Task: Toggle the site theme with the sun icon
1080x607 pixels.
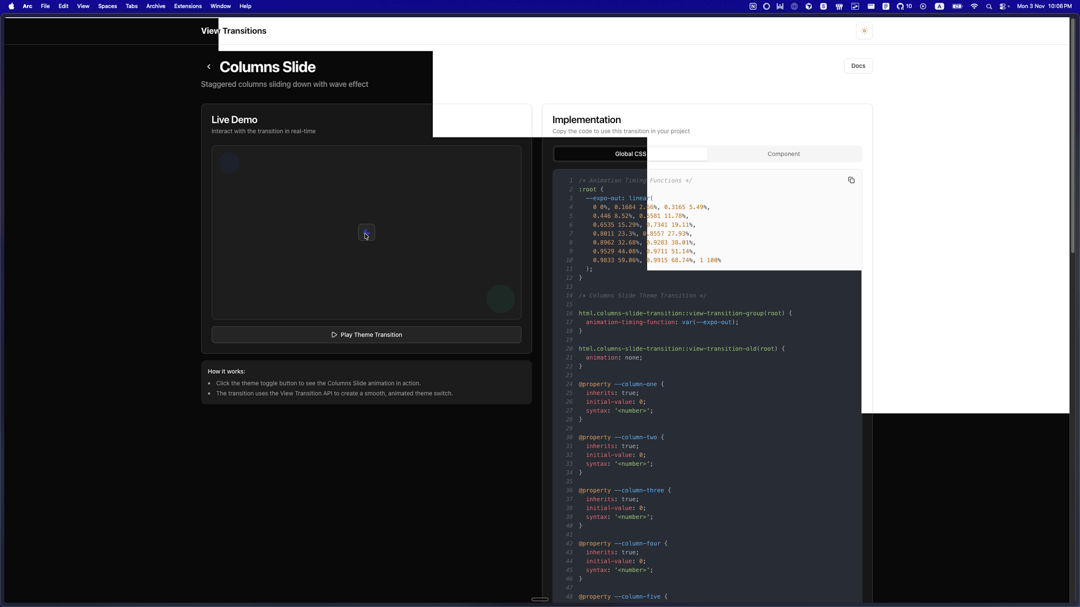Action: pos(864,31)
